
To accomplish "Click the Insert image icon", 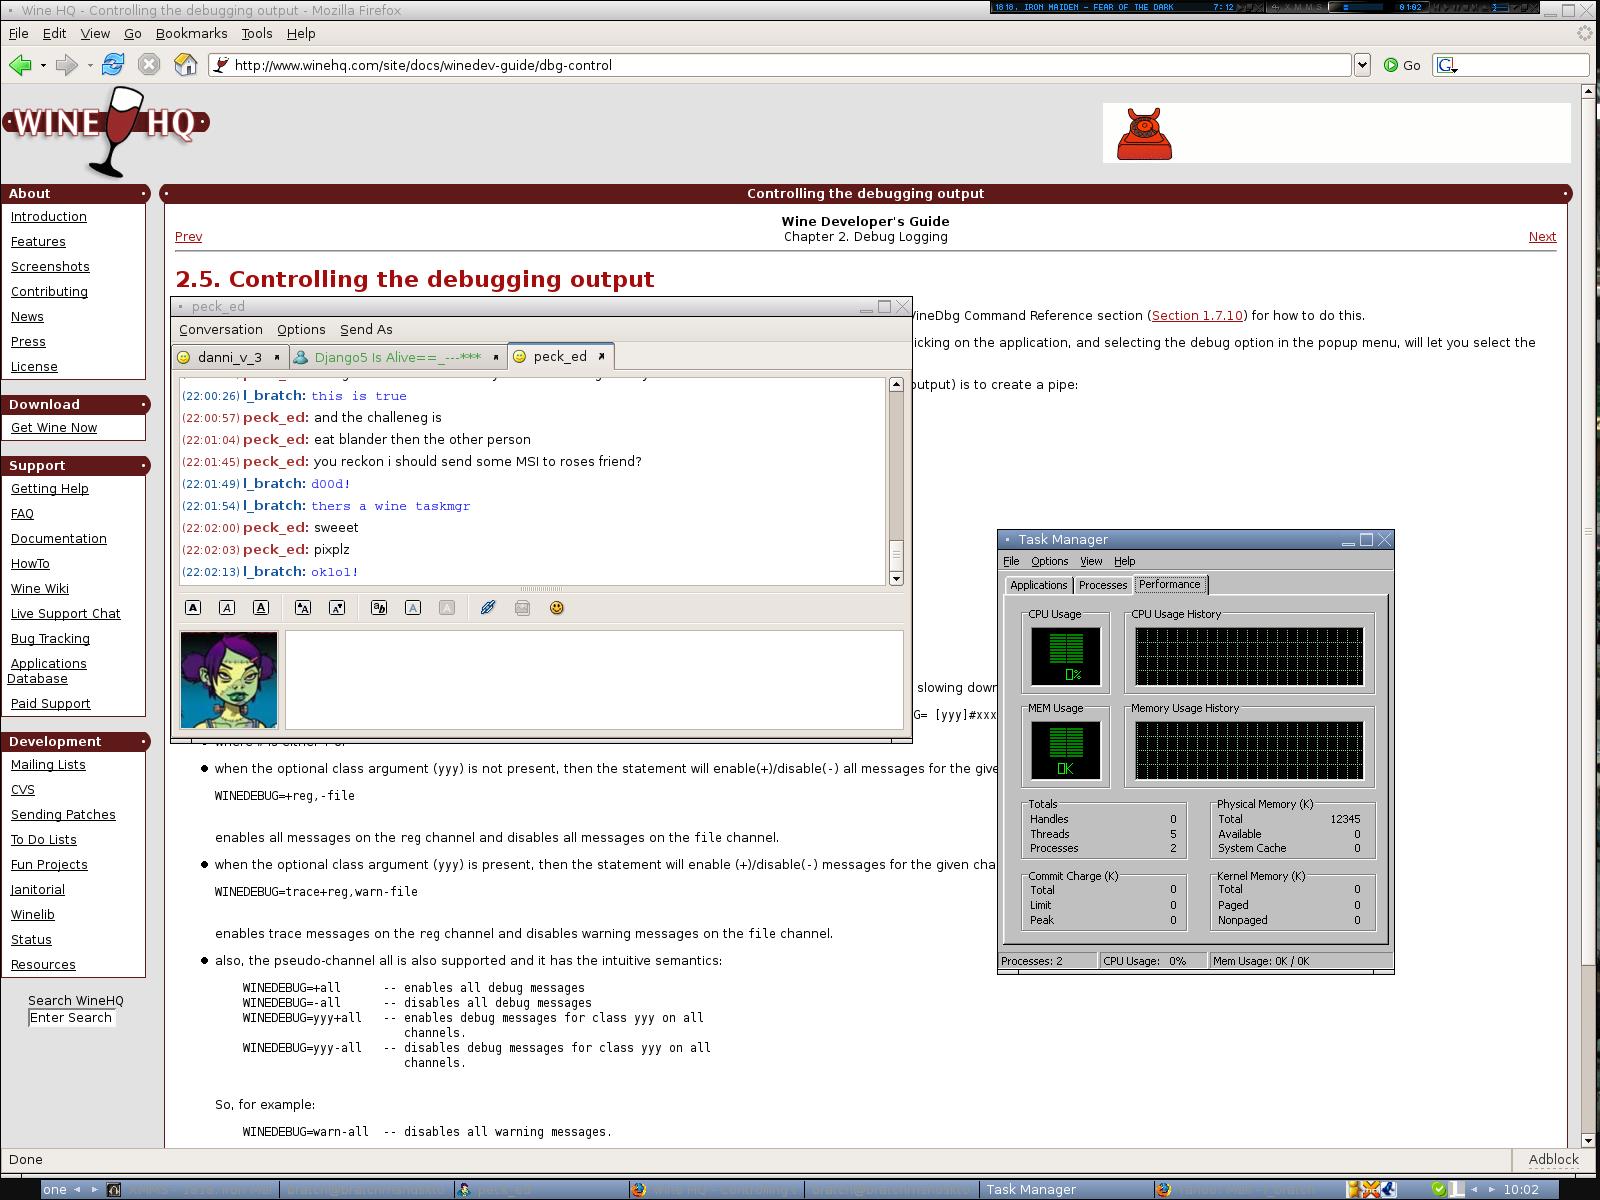I will click(x=522, y=607).
